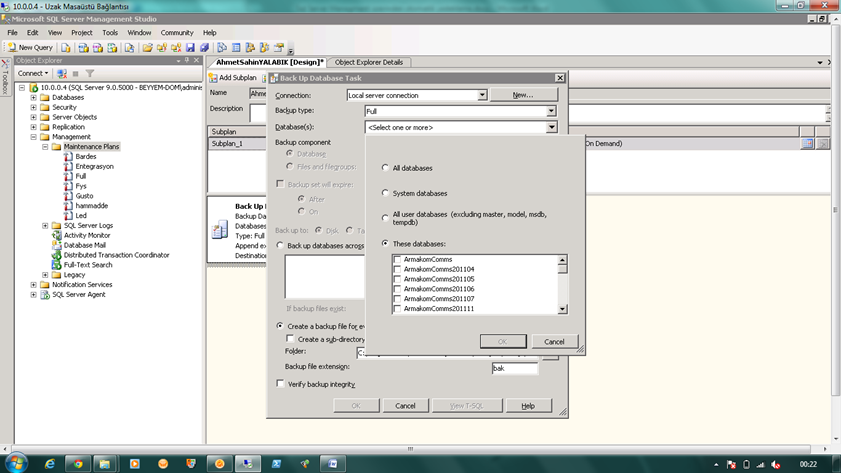Enable Verify backup integrity checkbox
The image size is (841, 473).
click(280, 383)
